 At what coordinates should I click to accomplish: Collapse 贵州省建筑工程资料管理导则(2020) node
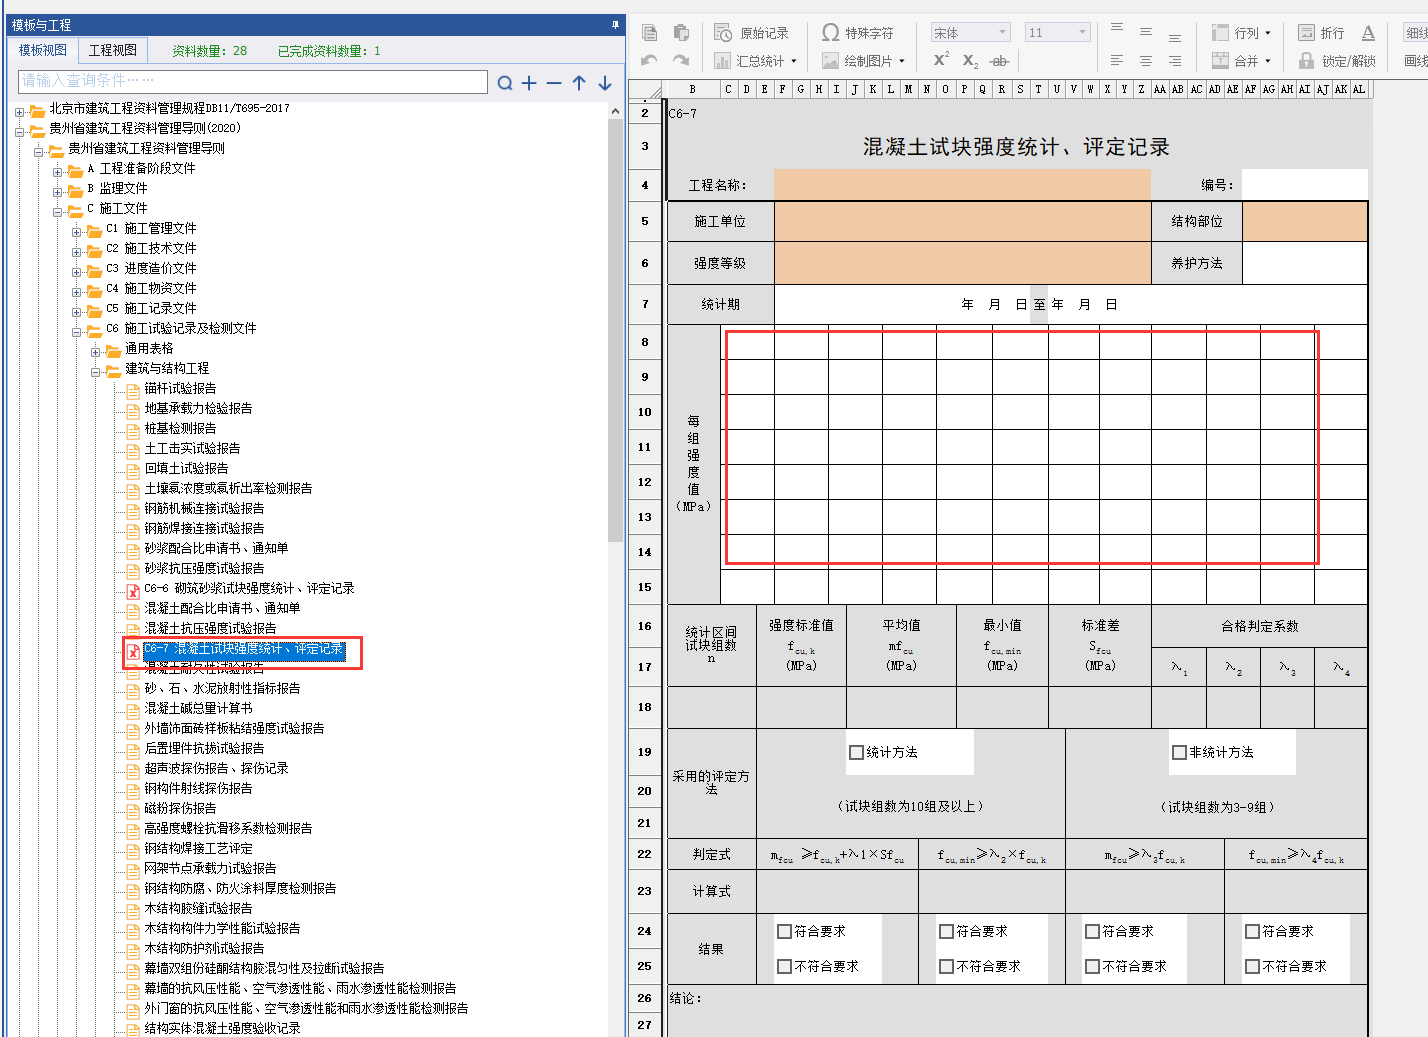pos(19,131)
